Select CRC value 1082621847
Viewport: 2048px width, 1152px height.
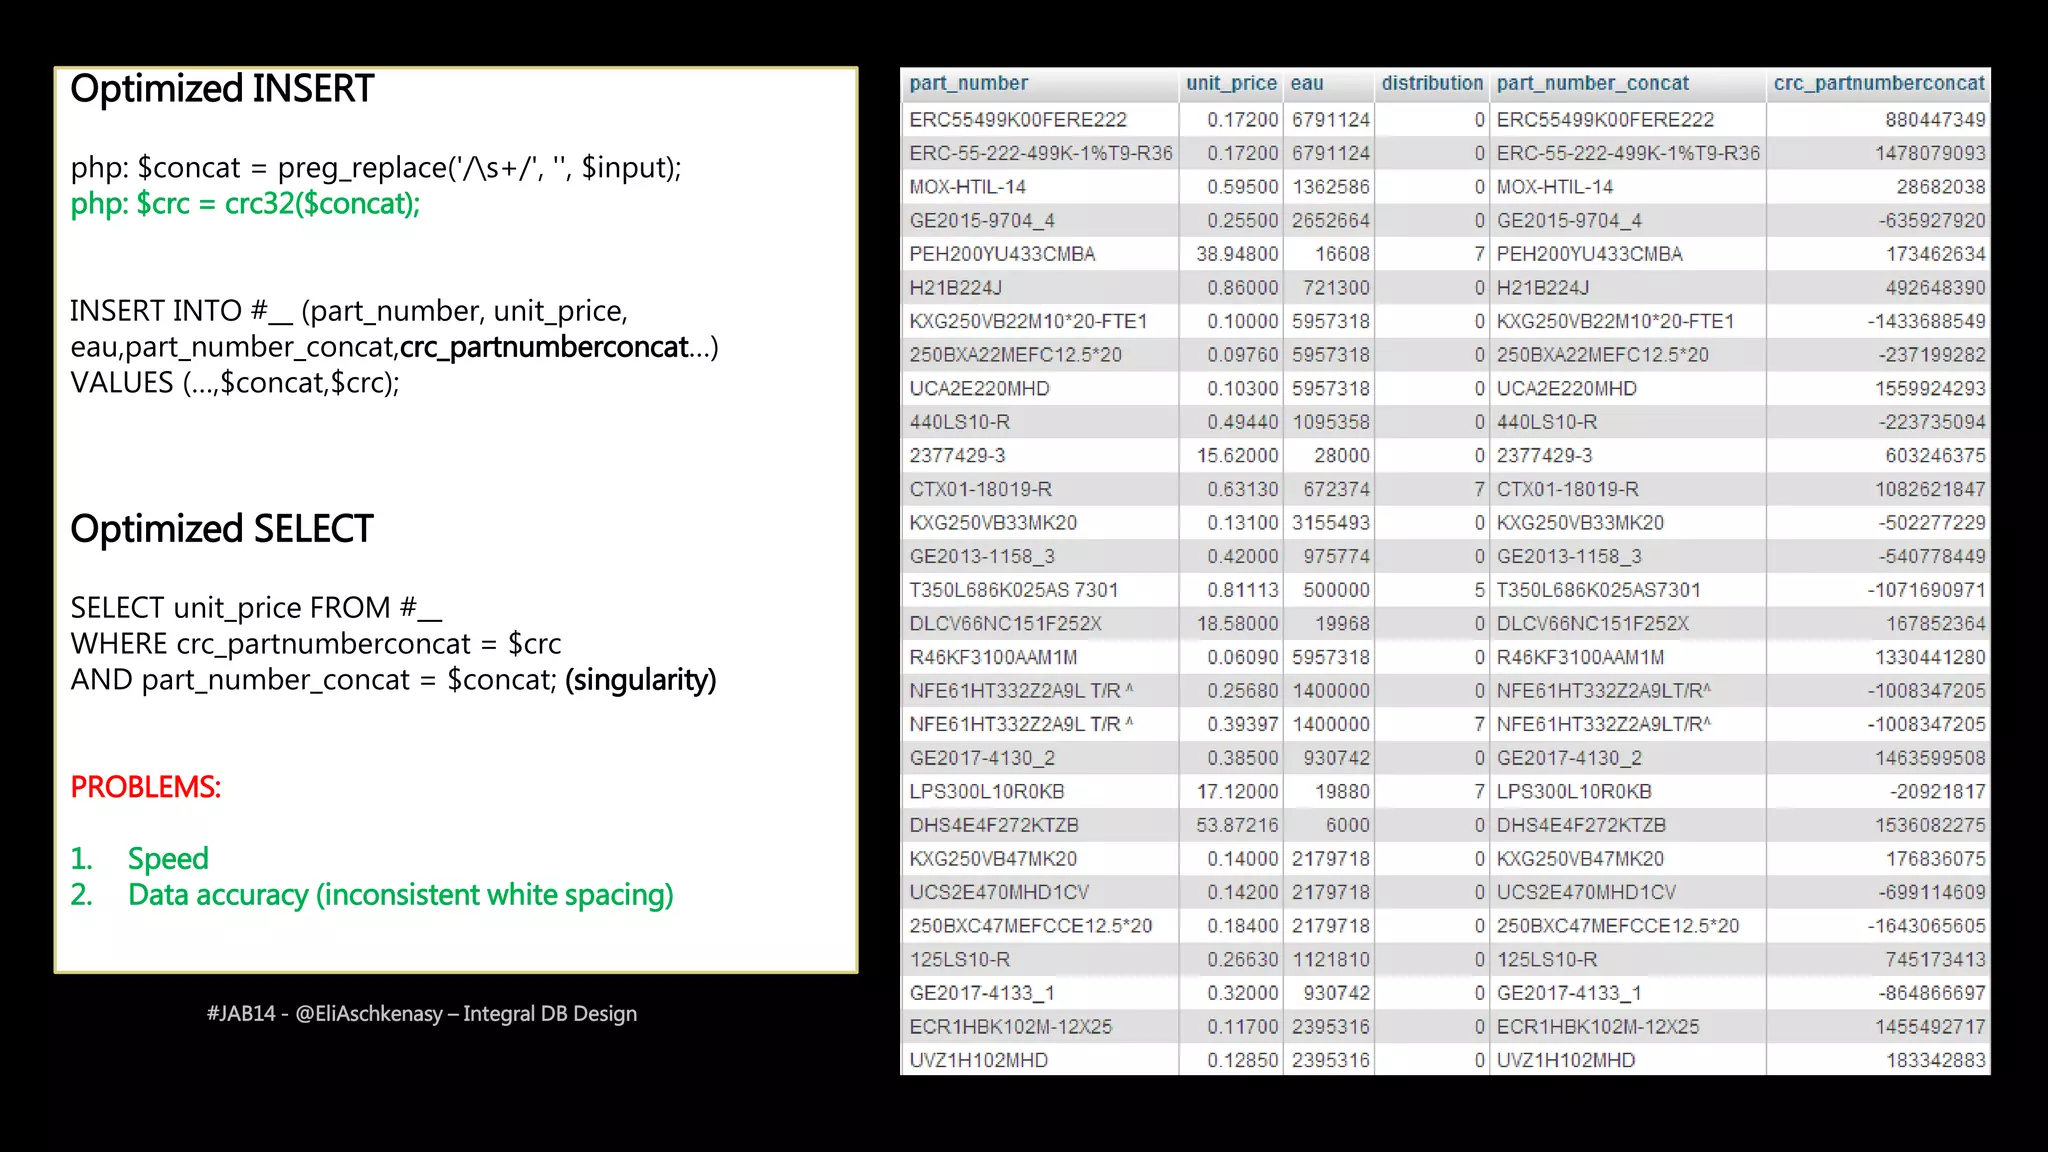(x=1930, y=489)
